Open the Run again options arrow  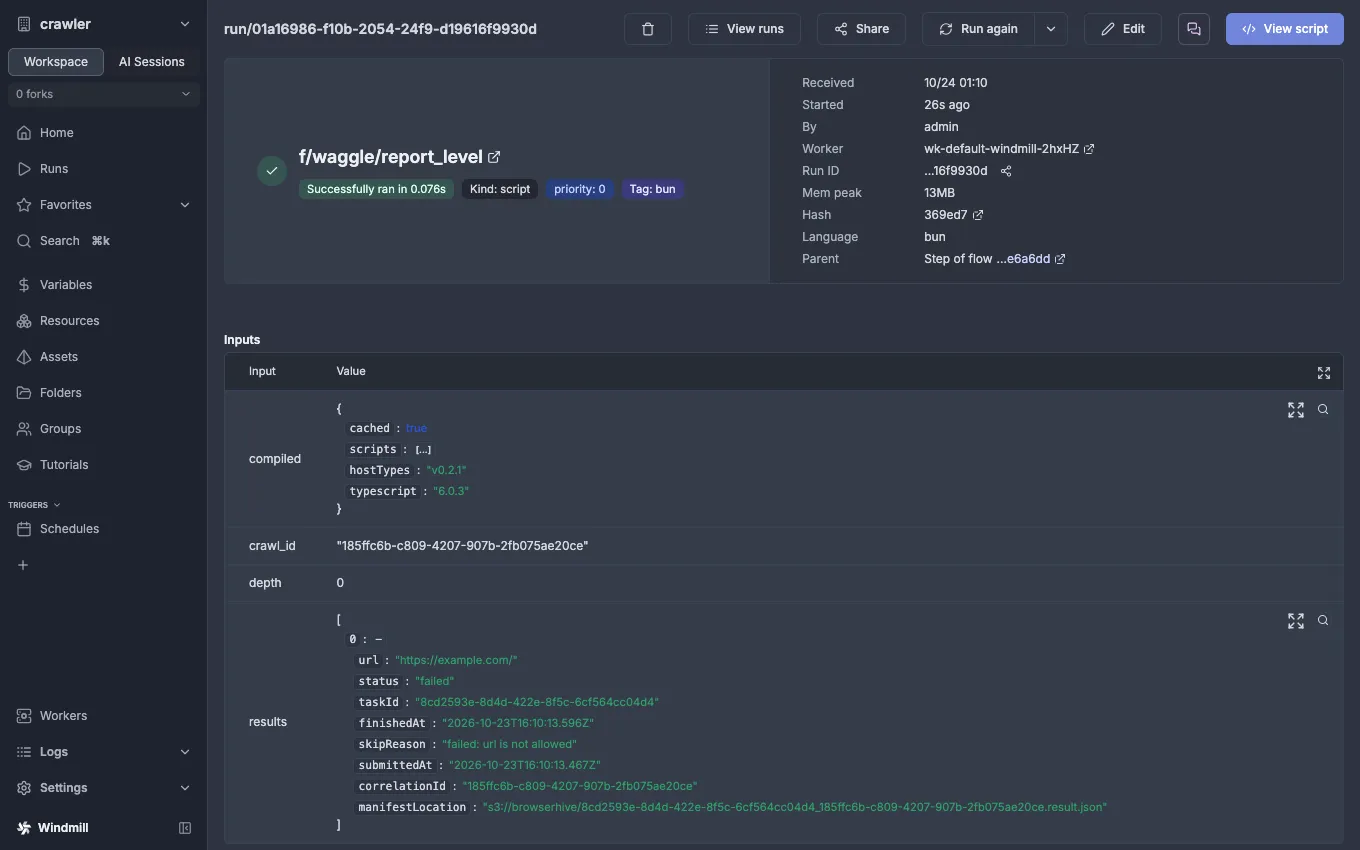[x=1051, y=29]
